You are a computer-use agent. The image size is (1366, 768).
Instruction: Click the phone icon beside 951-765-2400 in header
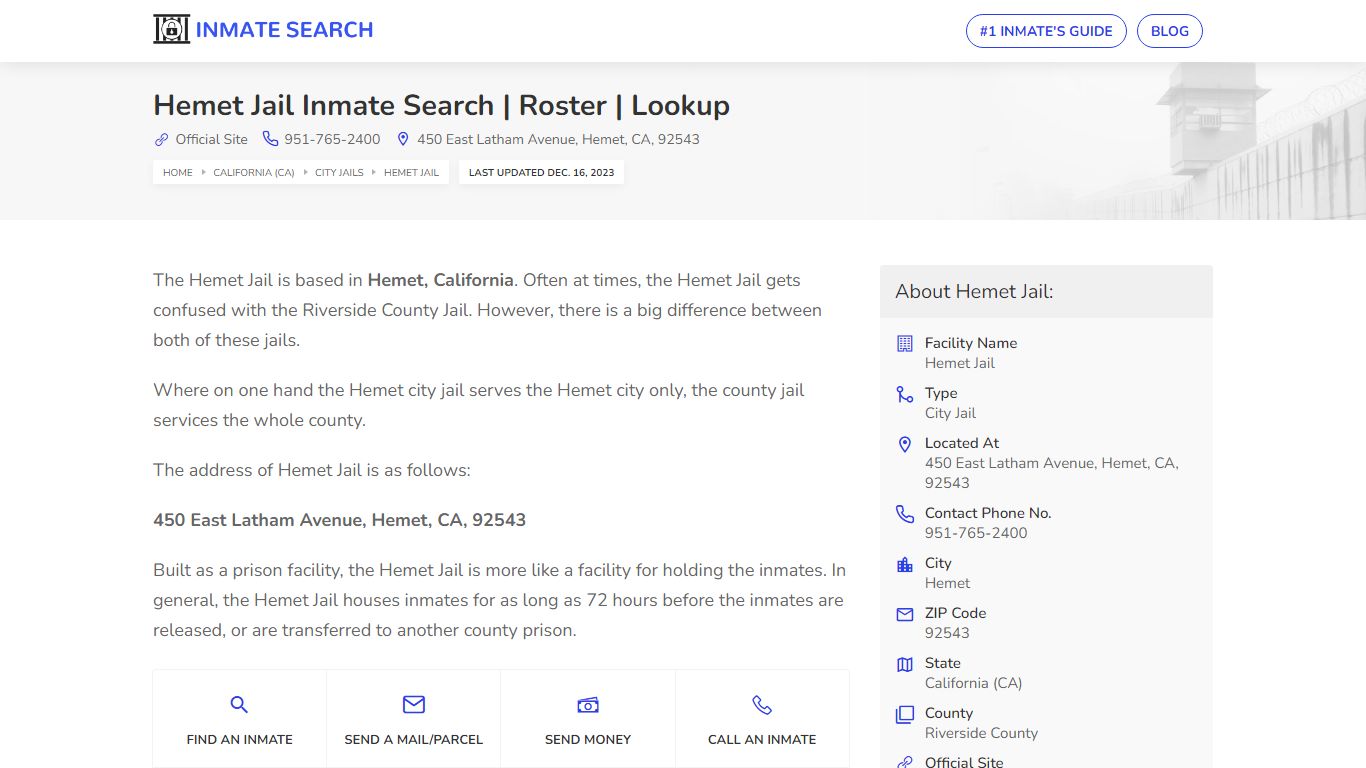pyautogui.click(x=270, y=139)
